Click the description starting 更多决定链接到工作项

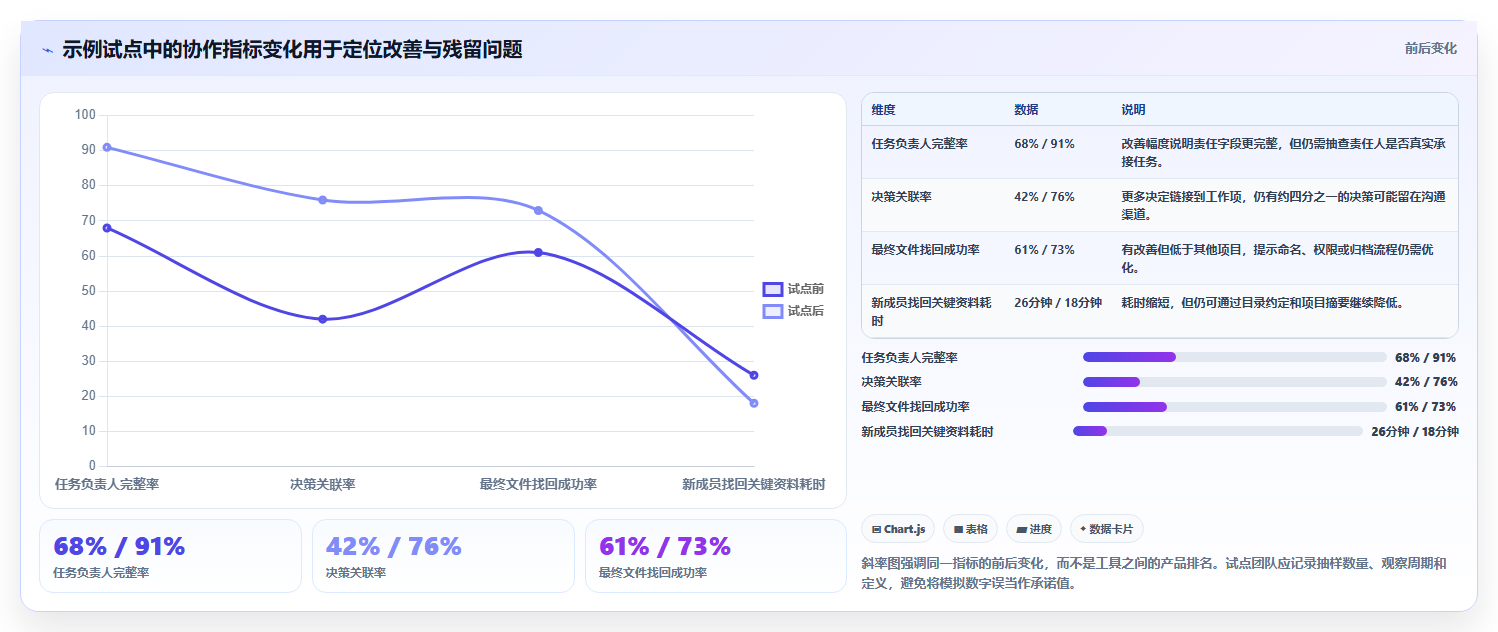[1284, 205]
